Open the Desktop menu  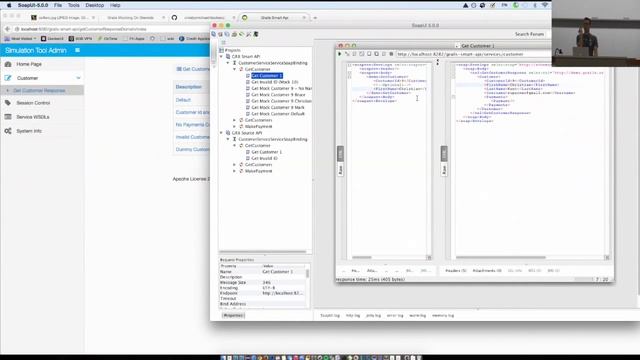[x=94, y=5]
